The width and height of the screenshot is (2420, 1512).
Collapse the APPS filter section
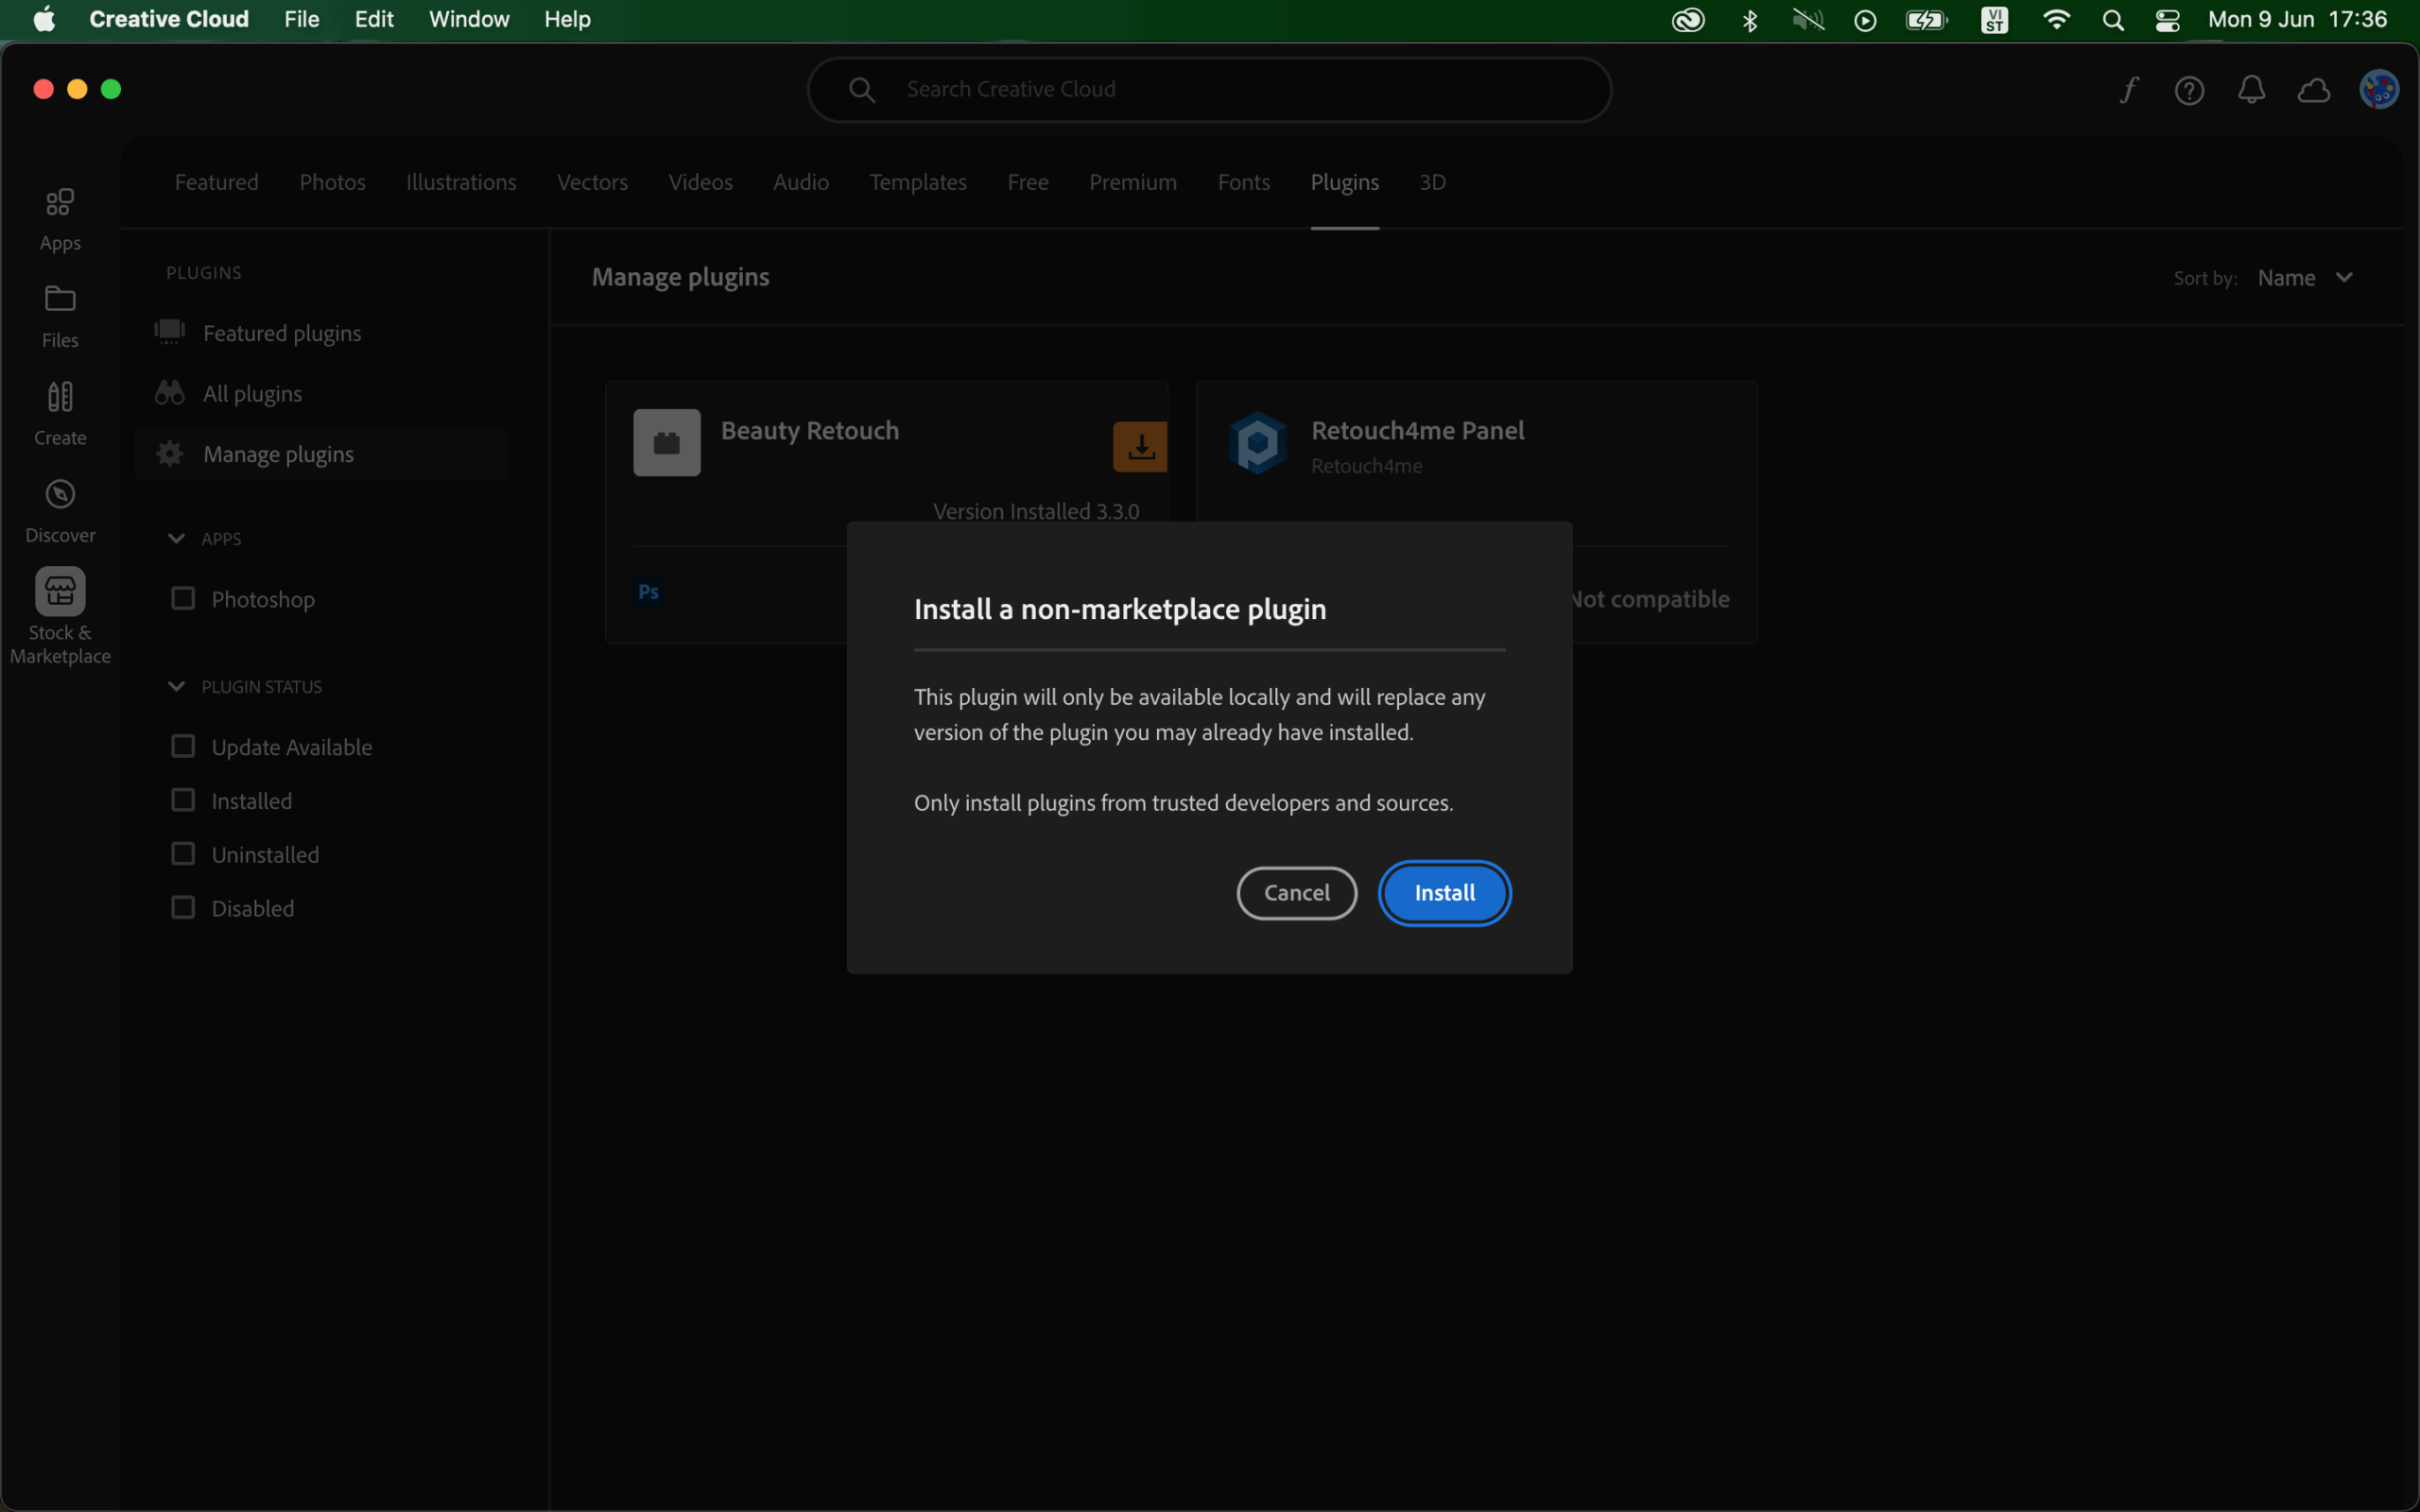[176, 538]
